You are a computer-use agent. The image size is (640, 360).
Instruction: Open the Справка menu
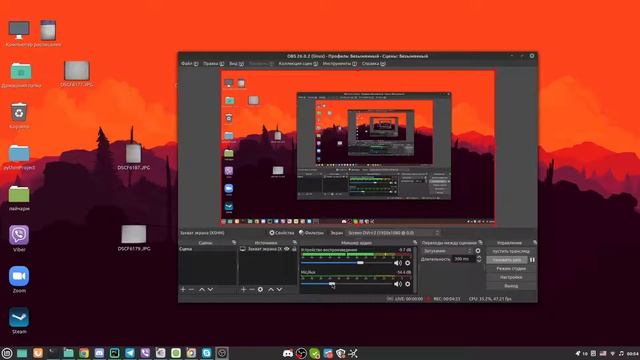pyautogui.click(x=373, y=64)
